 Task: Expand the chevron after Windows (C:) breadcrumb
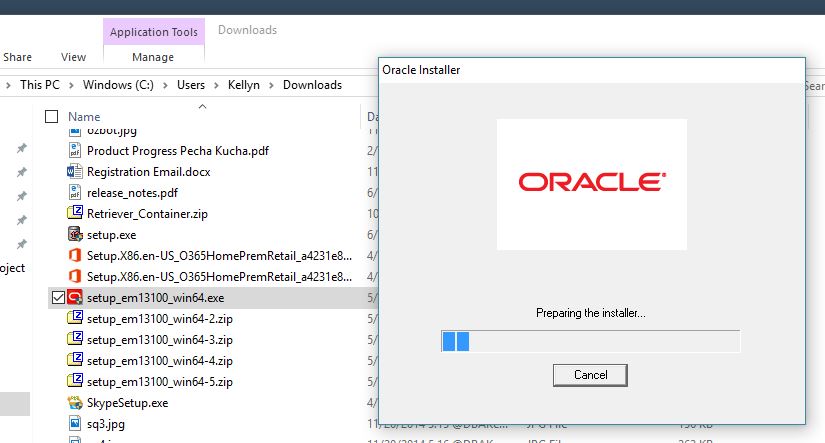(x=169, y=85)
